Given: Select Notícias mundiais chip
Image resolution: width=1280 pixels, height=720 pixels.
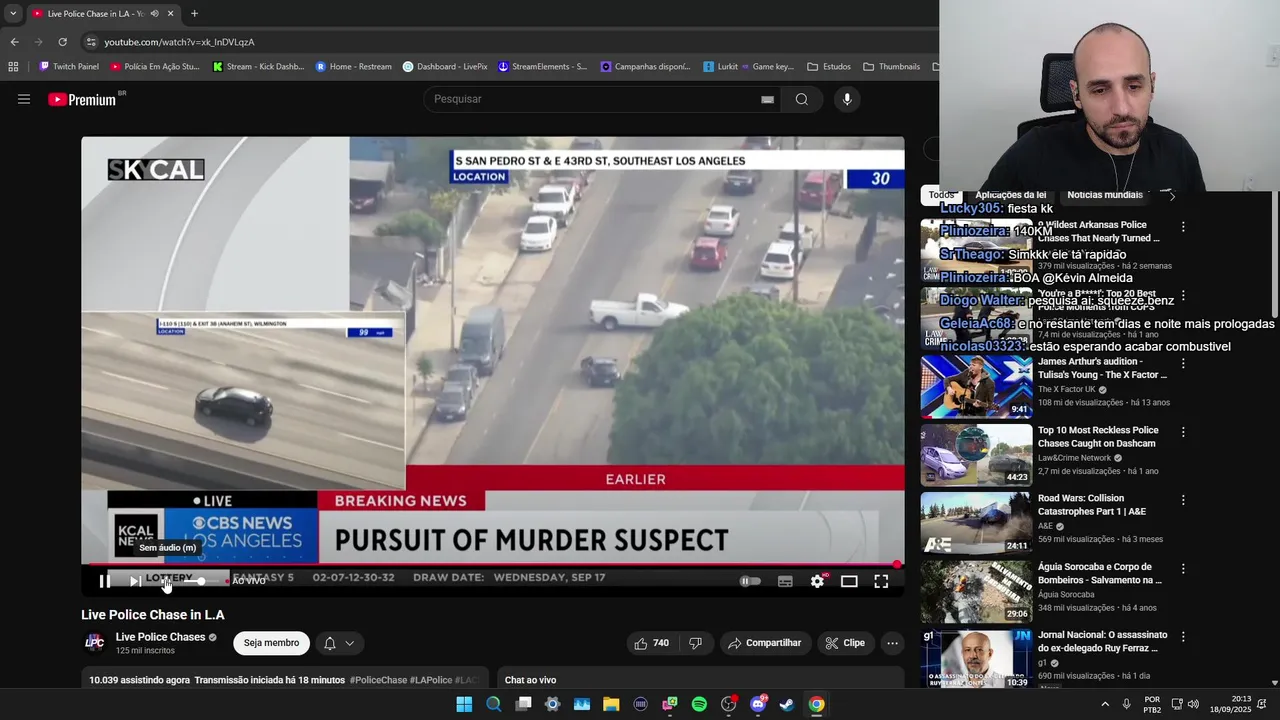Looking at the screenshot, I should (x=1104, y=195).
